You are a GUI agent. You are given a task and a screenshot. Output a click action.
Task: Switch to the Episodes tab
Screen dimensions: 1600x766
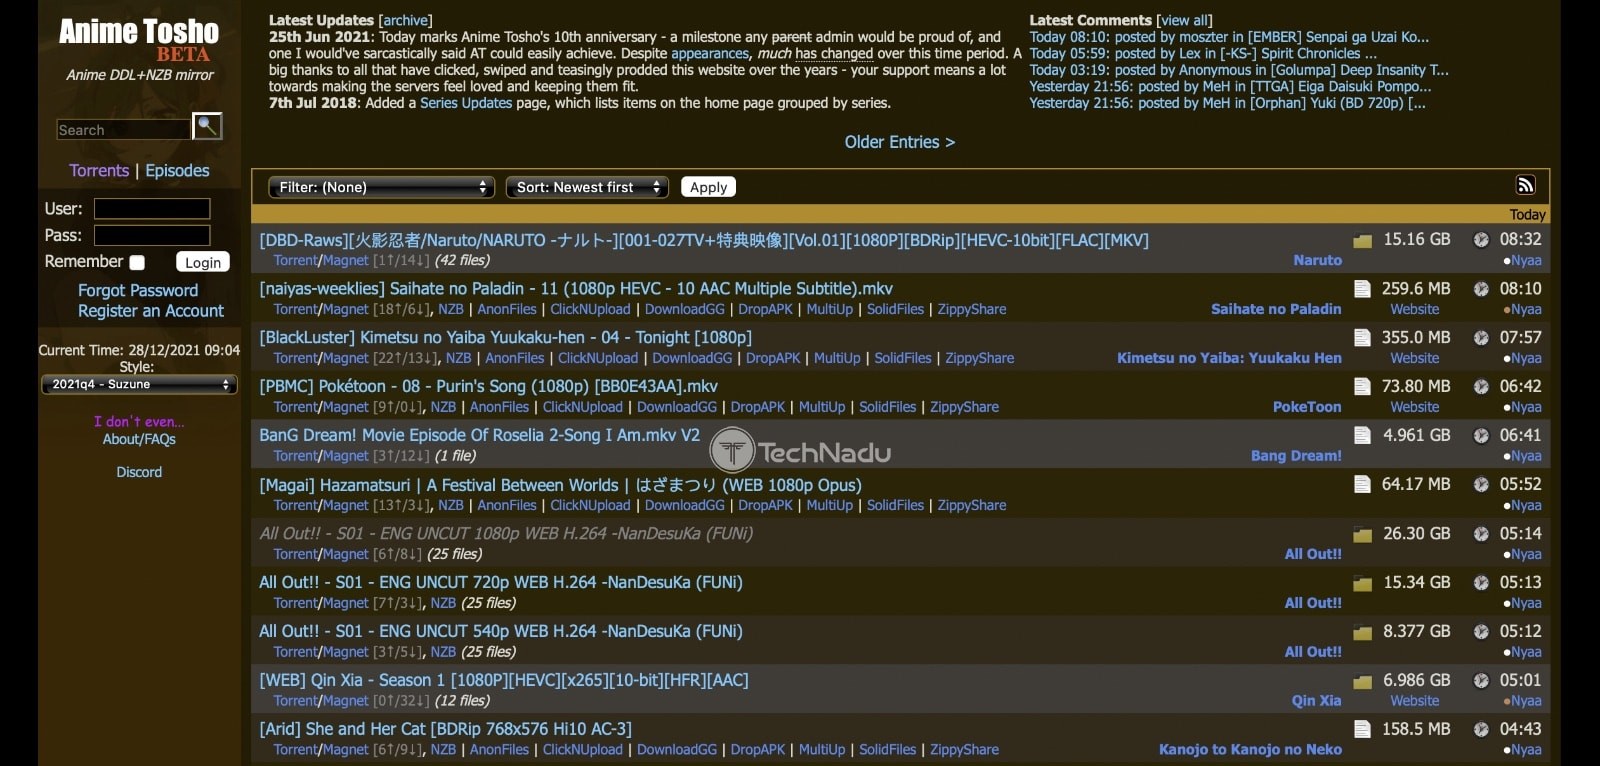(x=177, y=171)
